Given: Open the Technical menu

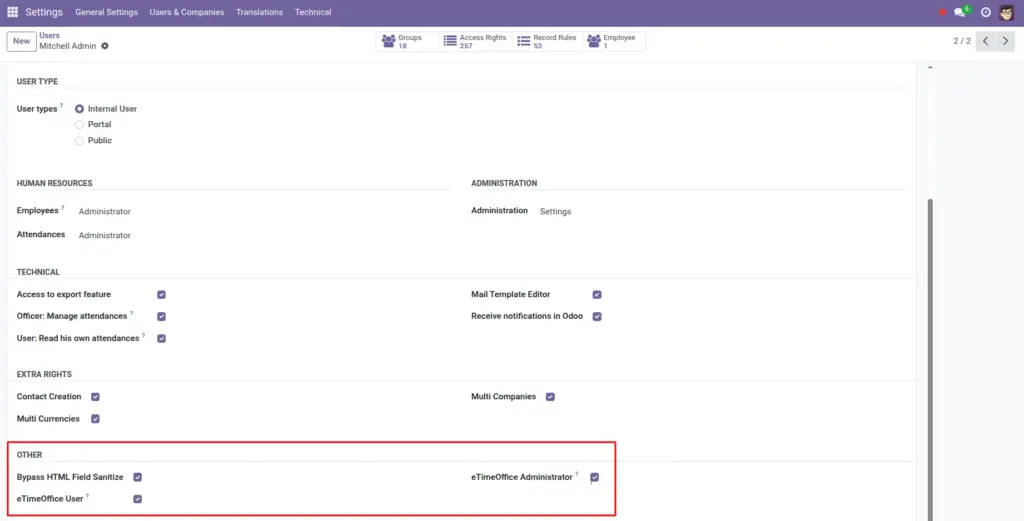Looking at the screenshot, I should 313,12.
